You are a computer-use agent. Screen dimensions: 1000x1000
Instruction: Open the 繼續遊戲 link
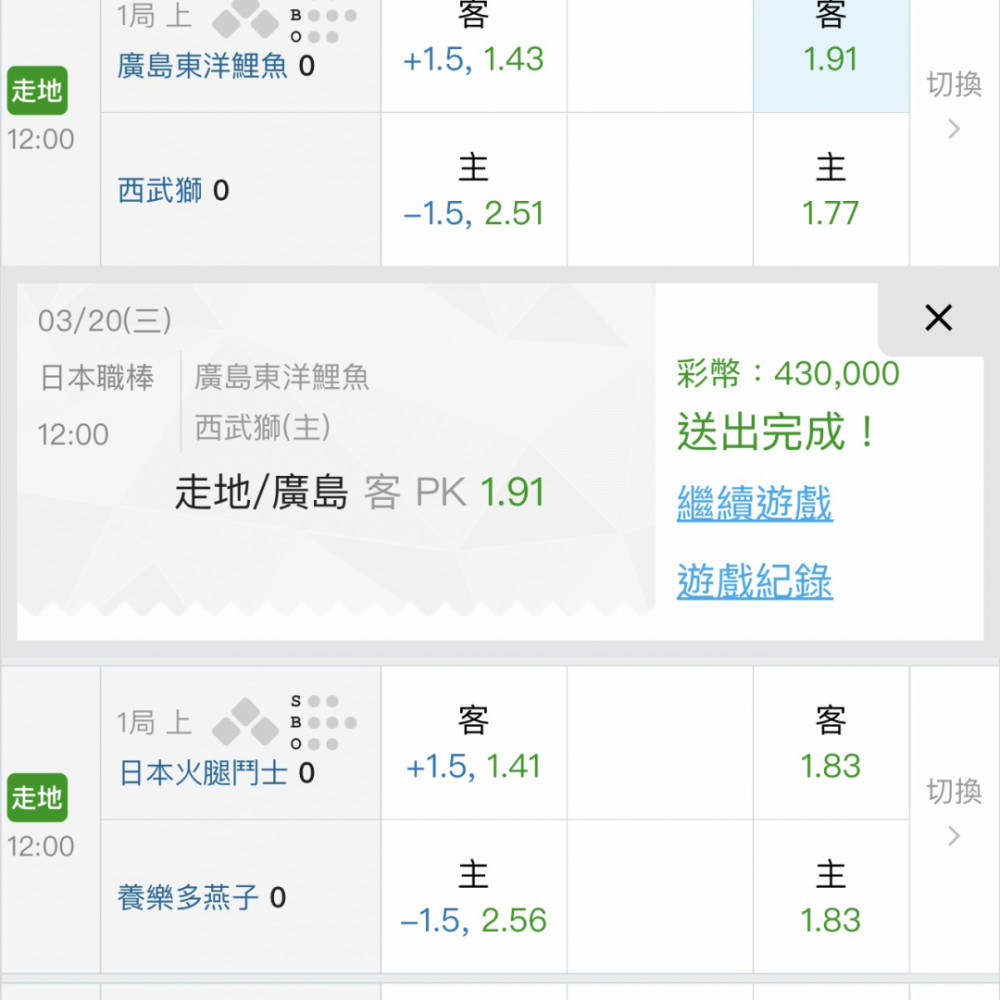[754, 503]
